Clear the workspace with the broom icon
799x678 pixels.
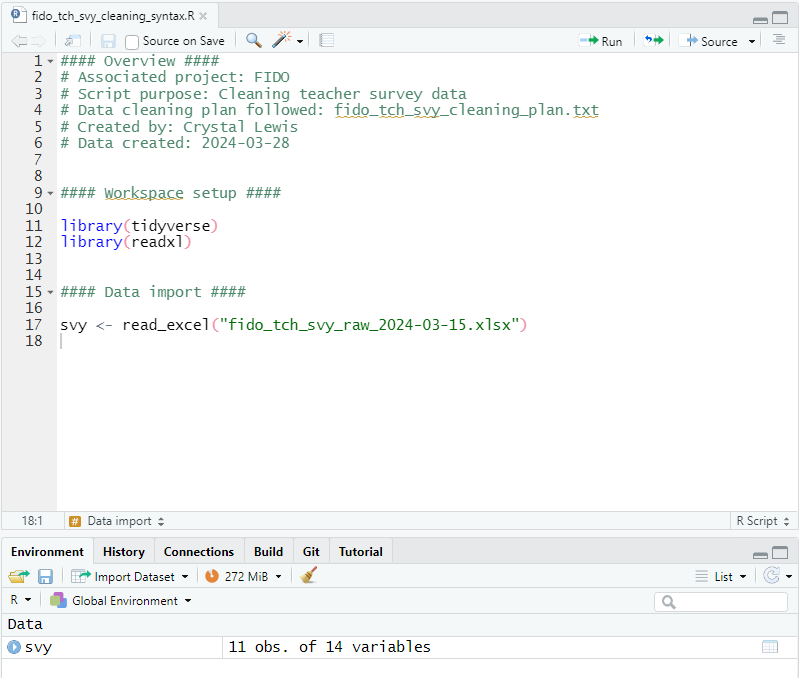pos(309,576)
